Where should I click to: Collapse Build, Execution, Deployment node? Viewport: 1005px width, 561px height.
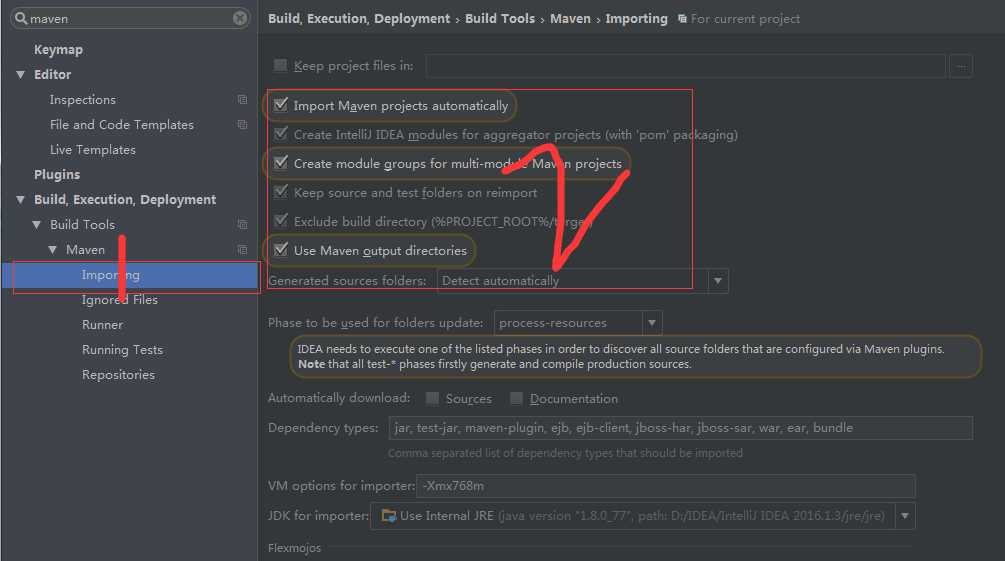21,199
